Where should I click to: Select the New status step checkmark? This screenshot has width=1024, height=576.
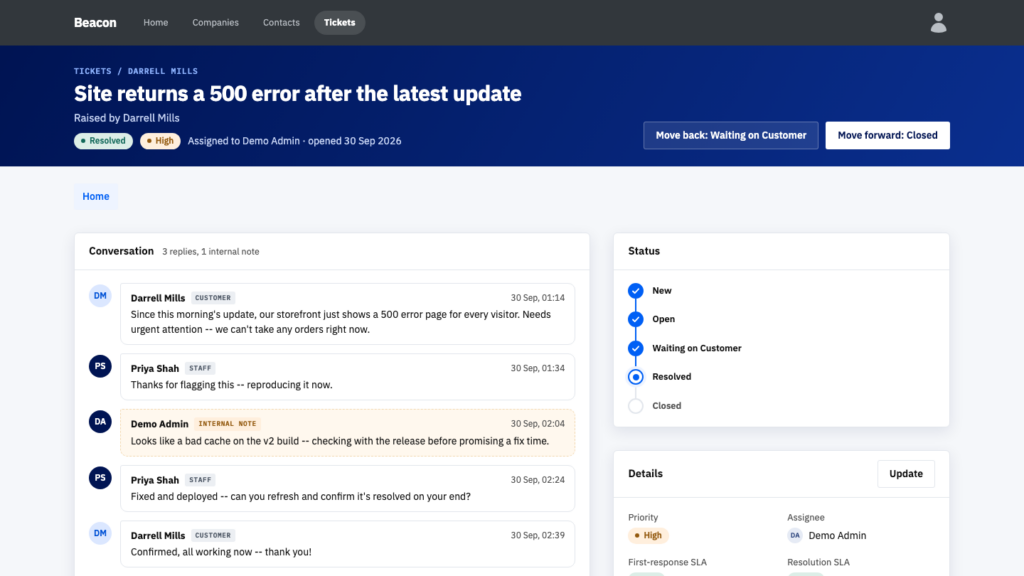(635, 291)
